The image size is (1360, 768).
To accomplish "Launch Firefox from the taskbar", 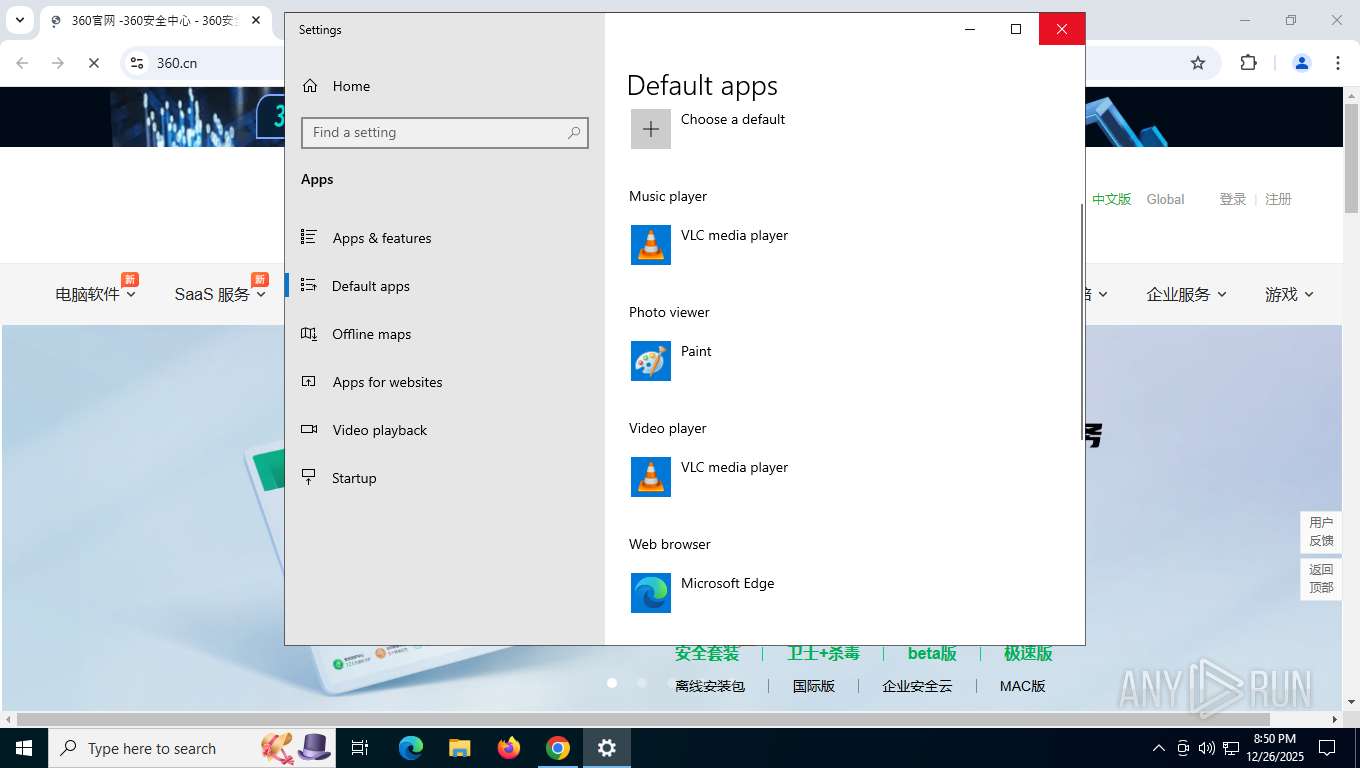I will pyautogui.click(x=509, y=748).
